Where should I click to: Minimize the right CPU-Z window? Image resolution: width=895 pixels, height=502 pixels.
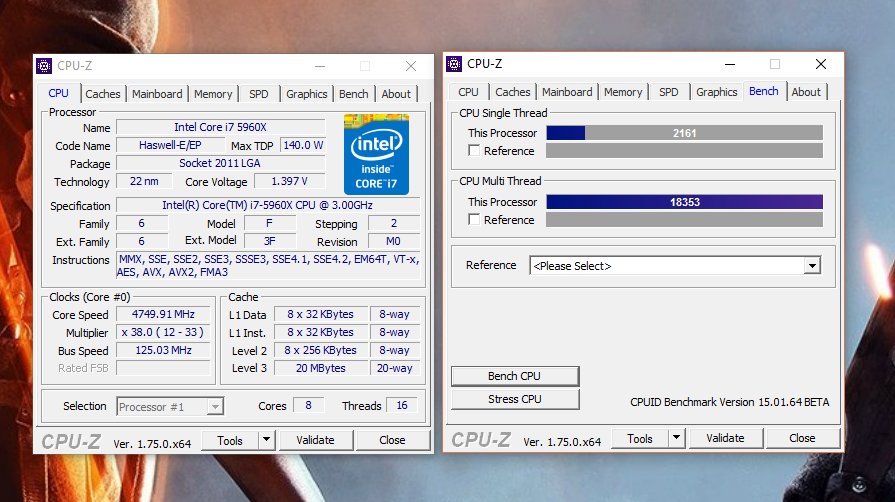[730, 64]
